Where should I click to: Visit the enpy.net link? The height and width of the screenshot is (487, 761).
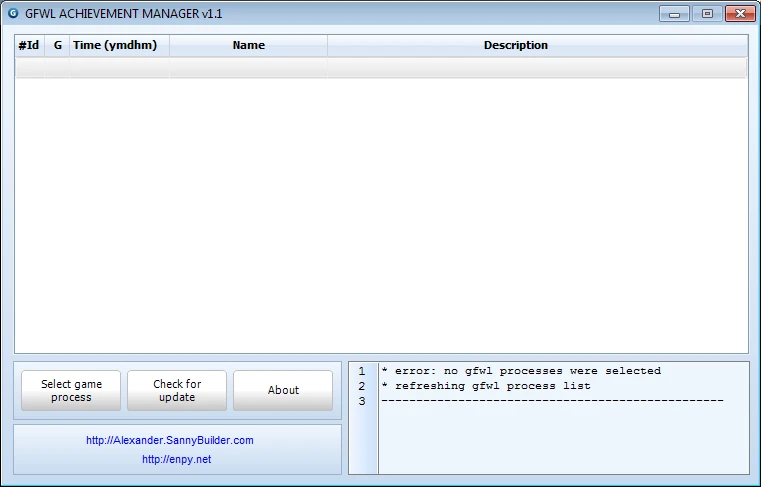pyautogui.click(x=177, y=459)
